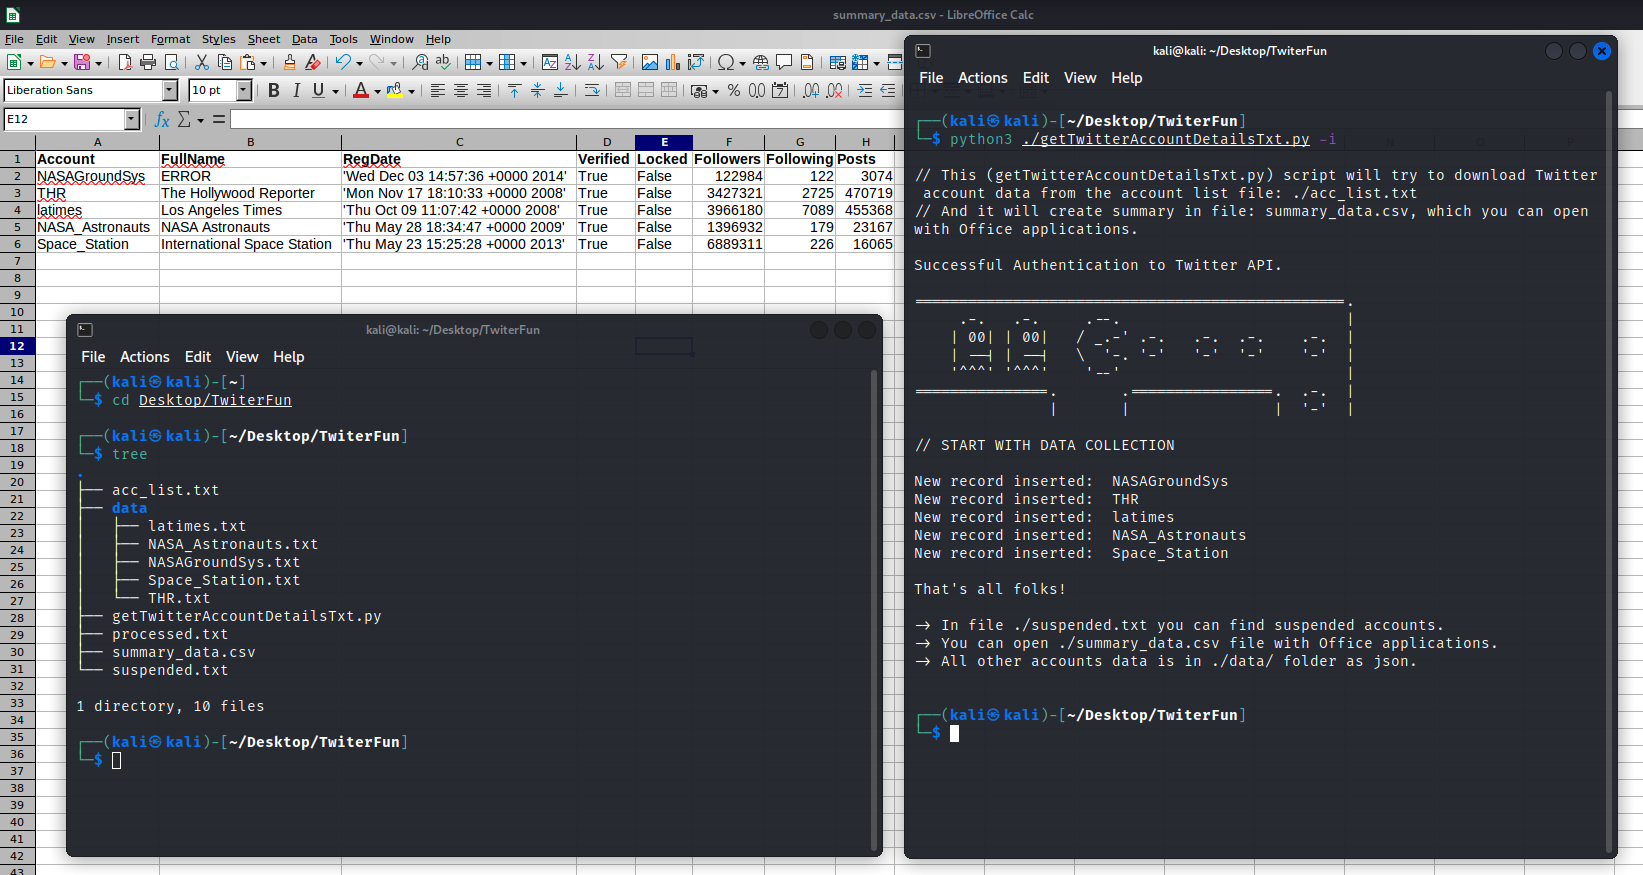Click the Spelling check icon
This screenshot has width=1643, height=875.
443,62
